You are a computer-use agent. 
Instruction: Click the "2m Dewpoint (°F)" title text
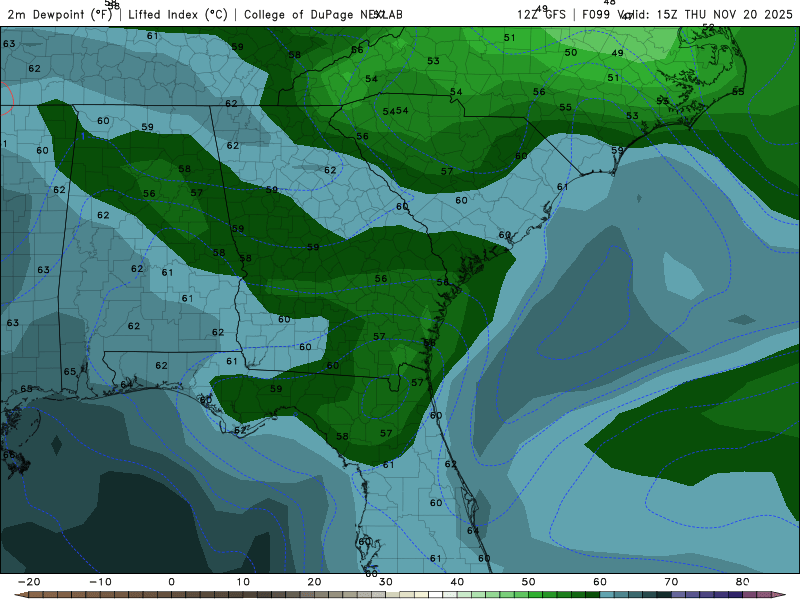[60, 15]
